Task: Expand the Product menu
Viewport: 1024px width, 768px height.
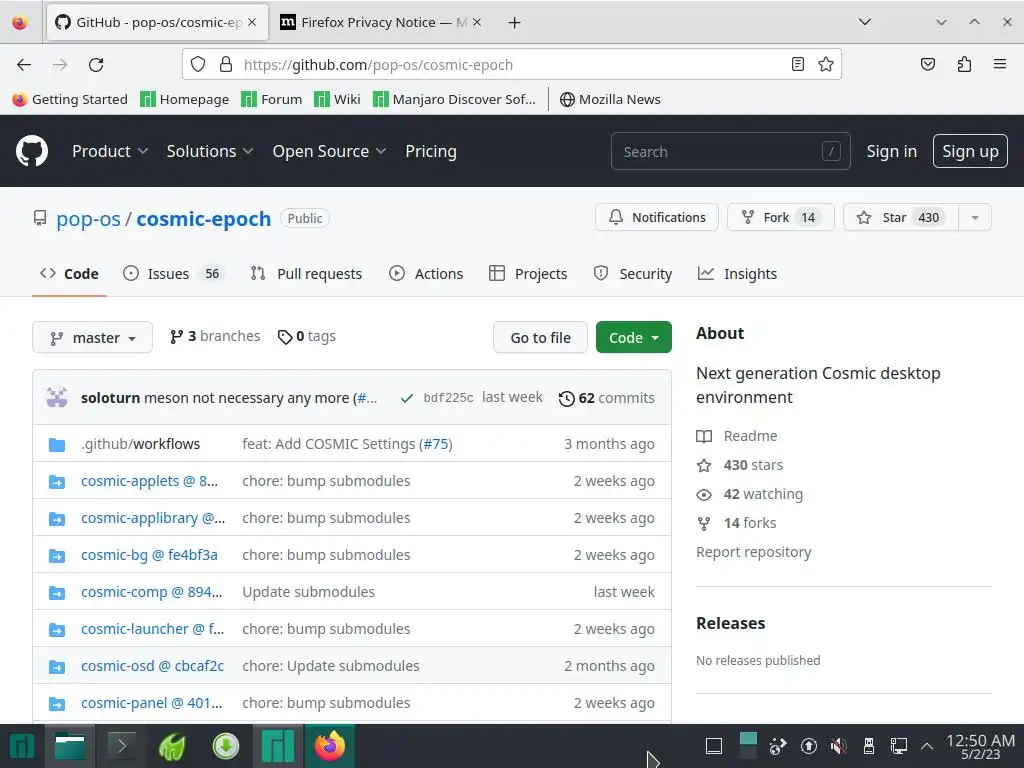Action: pyautogui.click(x=110, y=152)
